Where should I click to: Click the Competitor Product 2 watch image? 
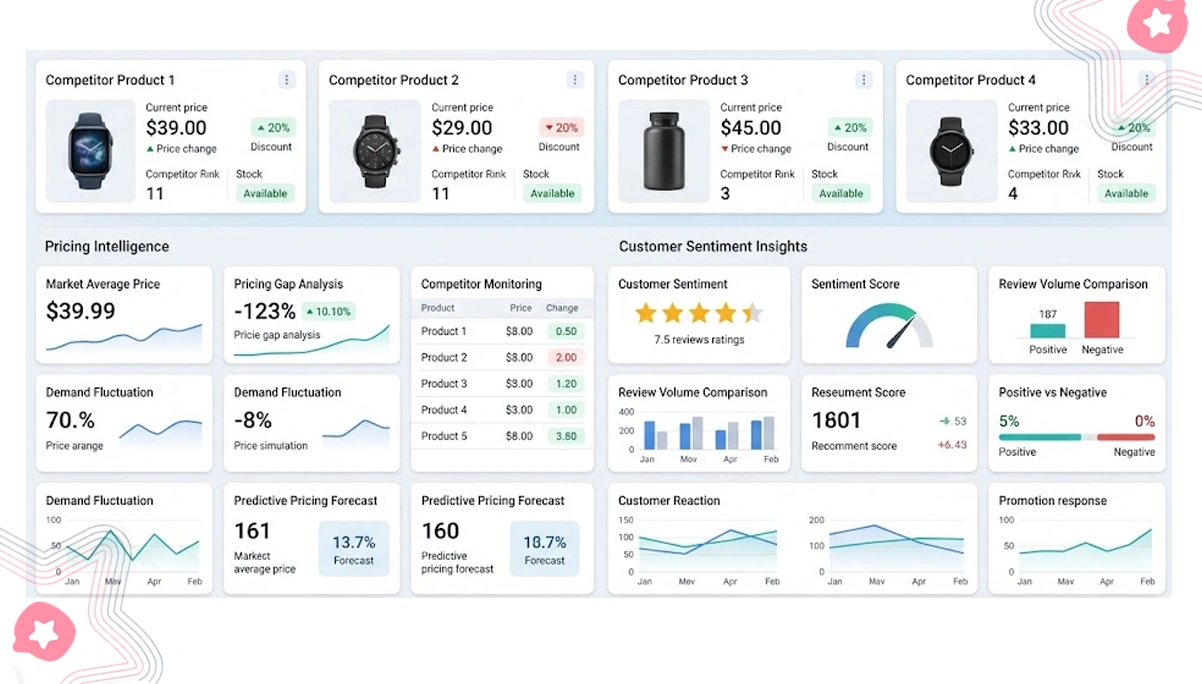376,151
